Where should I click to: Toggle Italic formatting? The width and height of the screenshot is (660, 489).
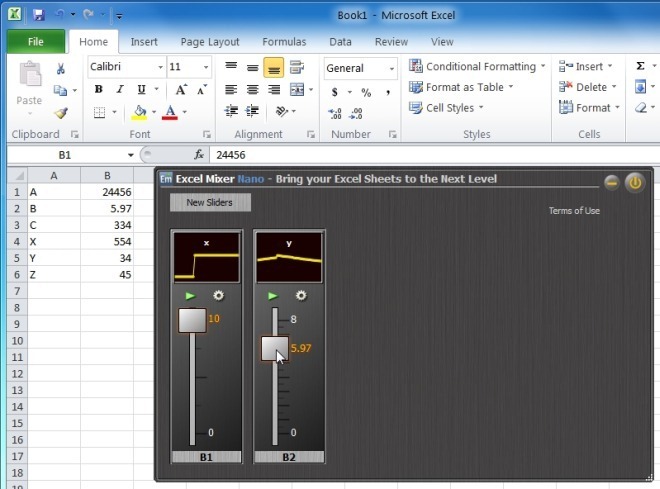pyautogui.click(x=120, y=89)
